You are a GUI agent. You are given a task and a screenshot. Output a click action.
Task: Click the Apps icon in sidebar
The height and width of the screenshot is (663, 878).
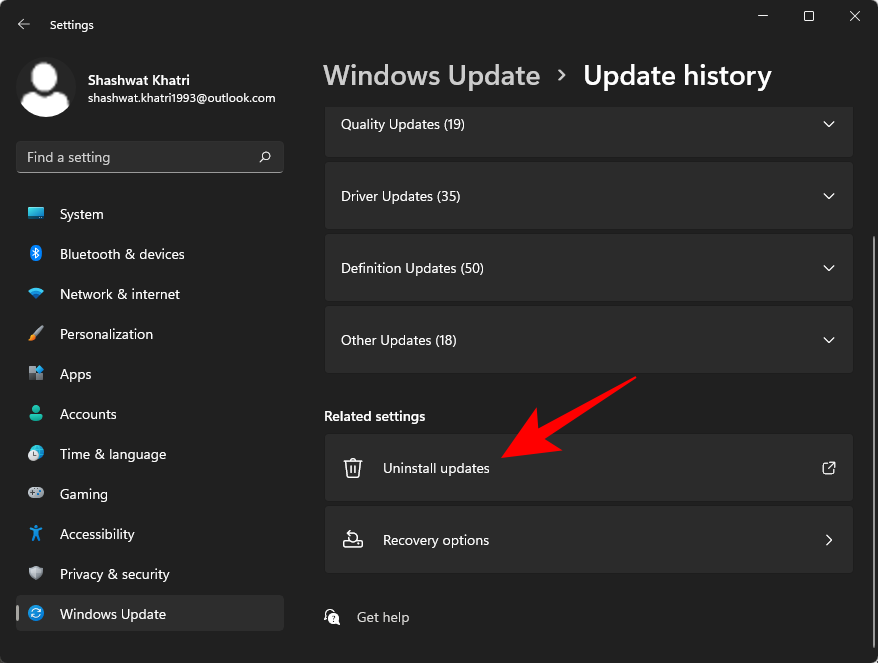point(37,374)
